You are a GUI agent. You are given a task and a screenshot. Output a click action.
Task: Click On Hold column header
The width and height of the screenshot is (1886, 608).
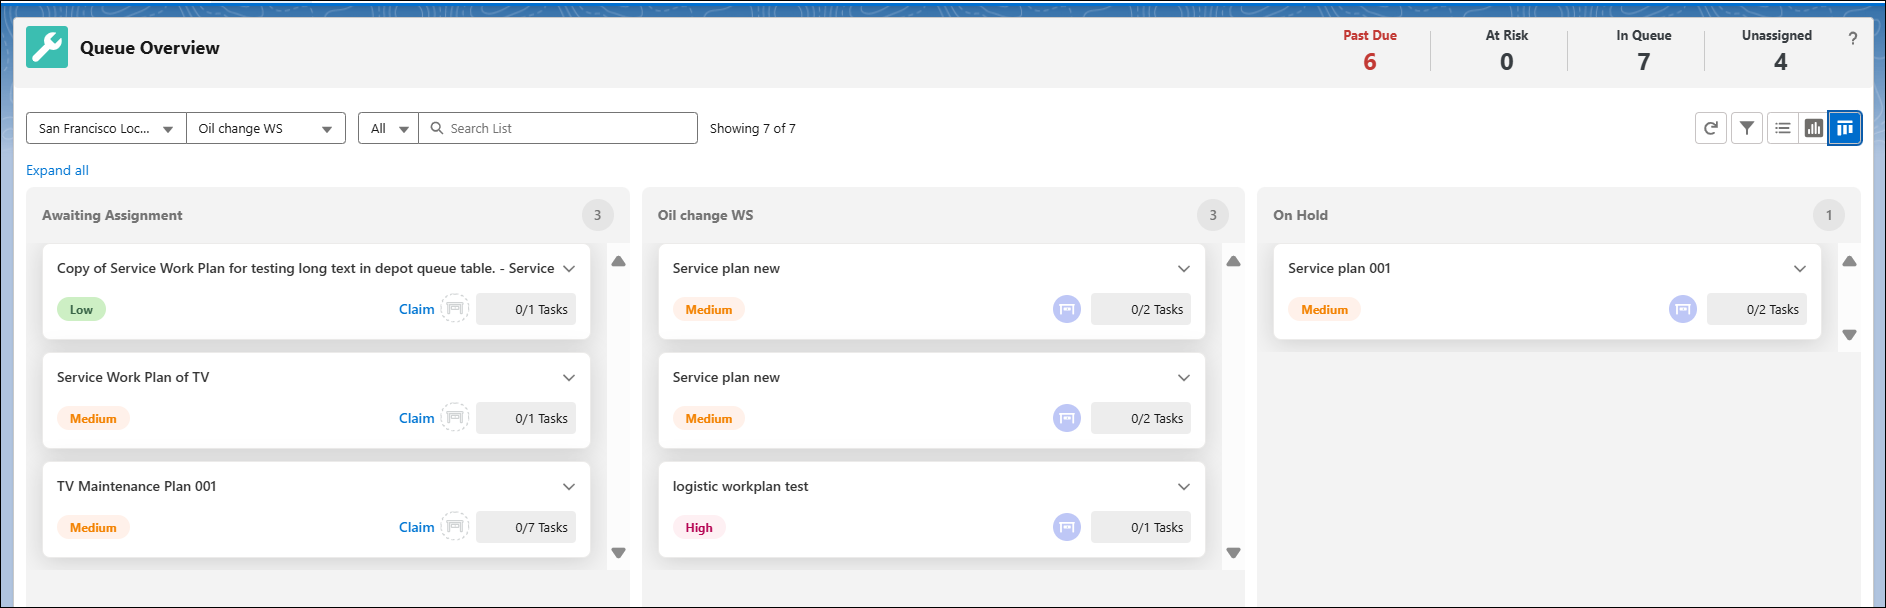tap(1300, 215)
